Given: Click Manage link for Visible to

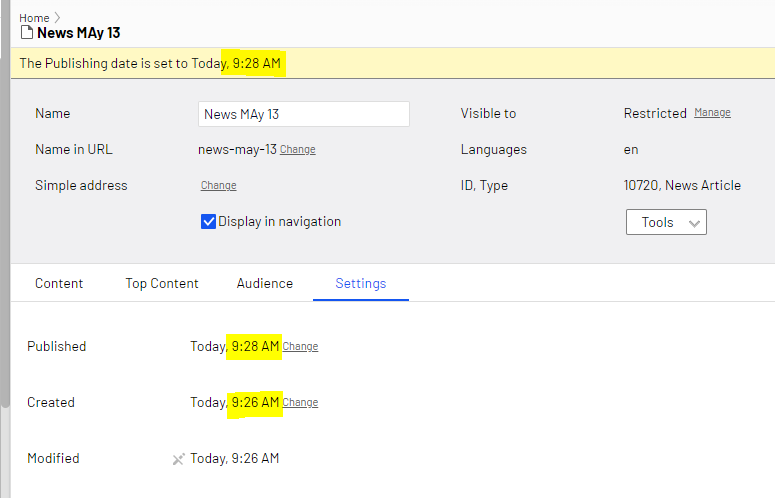Looking at the screenshot, I should click(x=712, y=113).
